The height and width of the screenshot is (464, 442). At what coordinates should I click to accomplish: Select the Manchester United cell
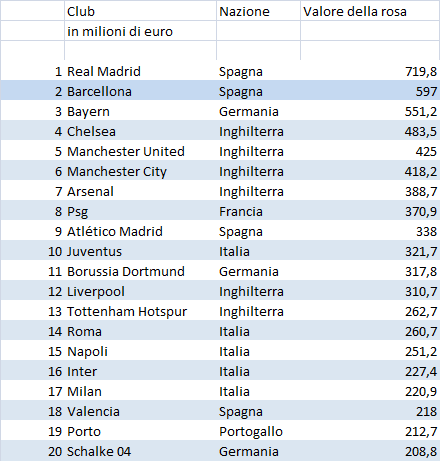click(x=140, y=151)
